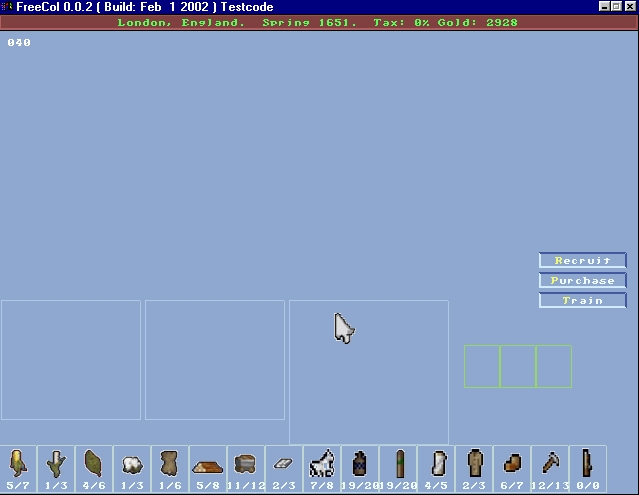Click the '12/13' tools price text
The width and height of the screenshot is (639, 495).
point(550,486)
